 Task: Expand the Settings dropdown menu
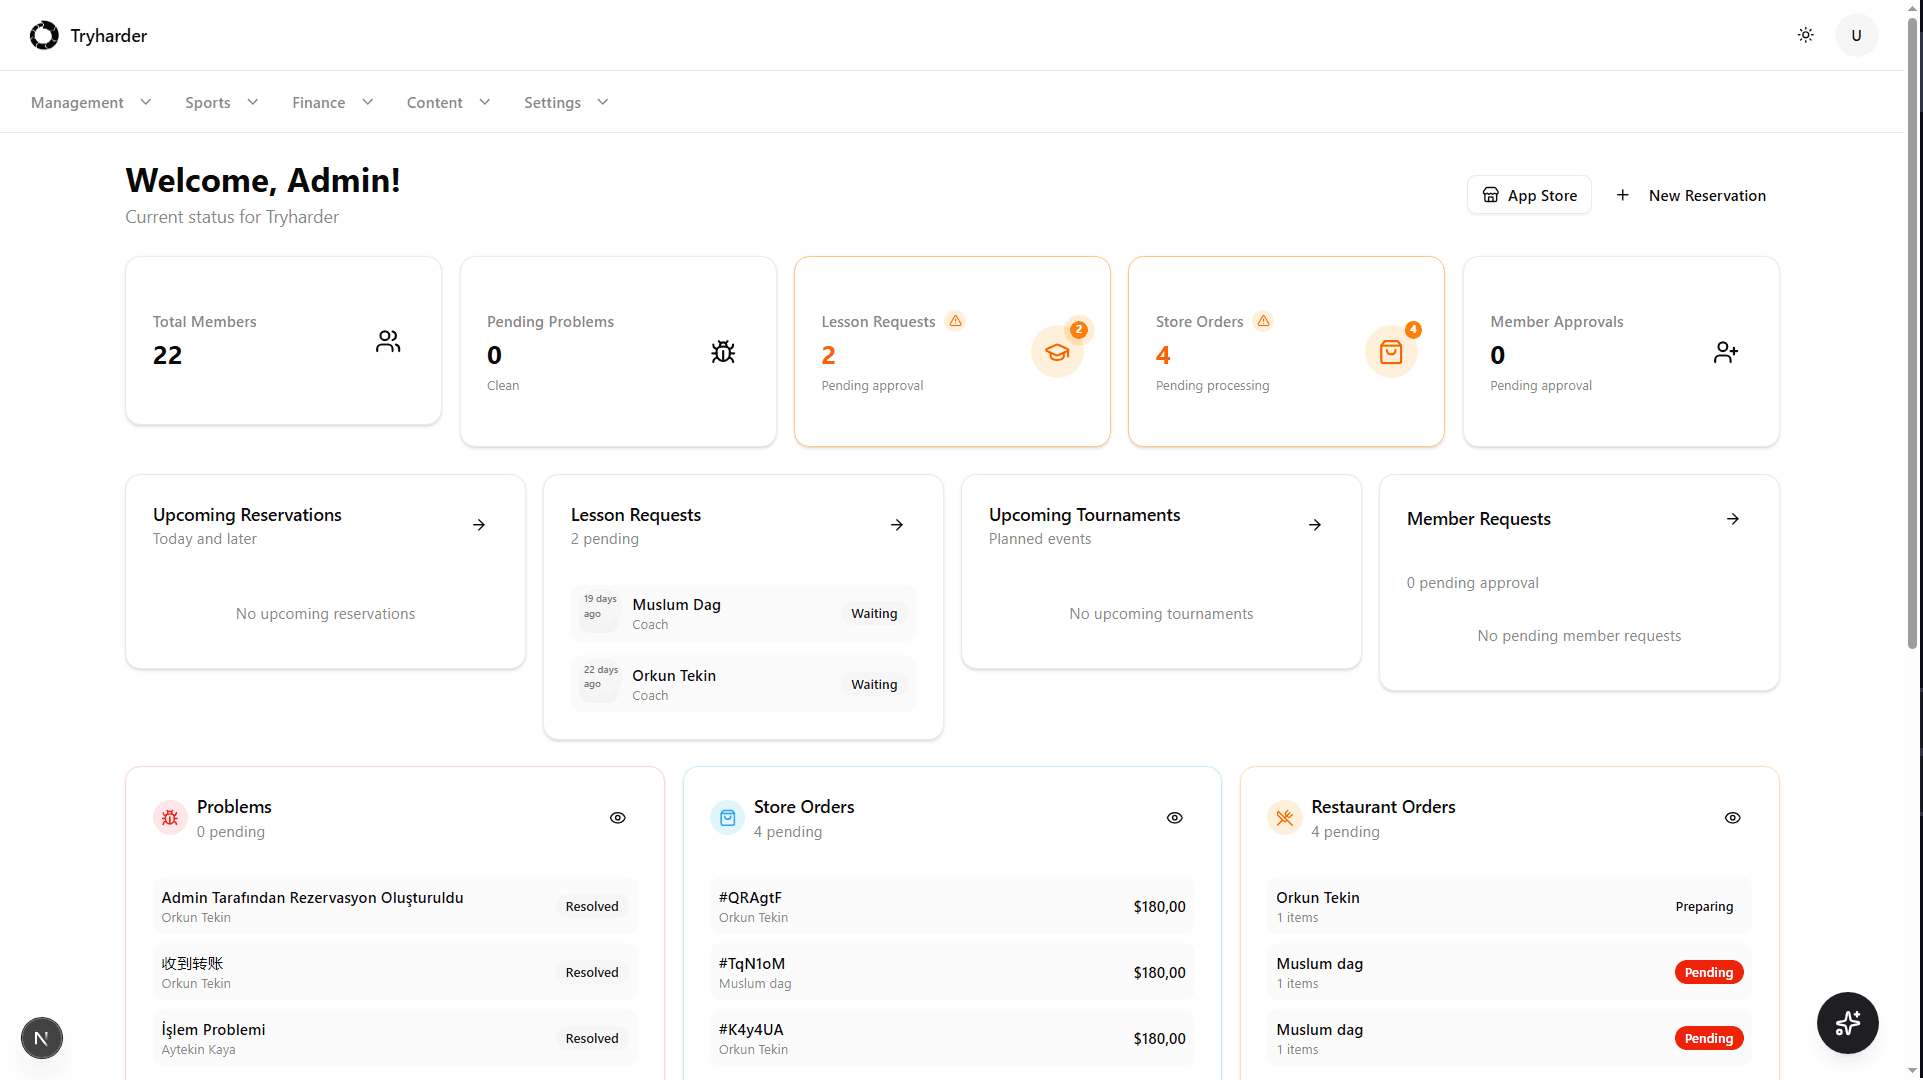pos(566,102)
